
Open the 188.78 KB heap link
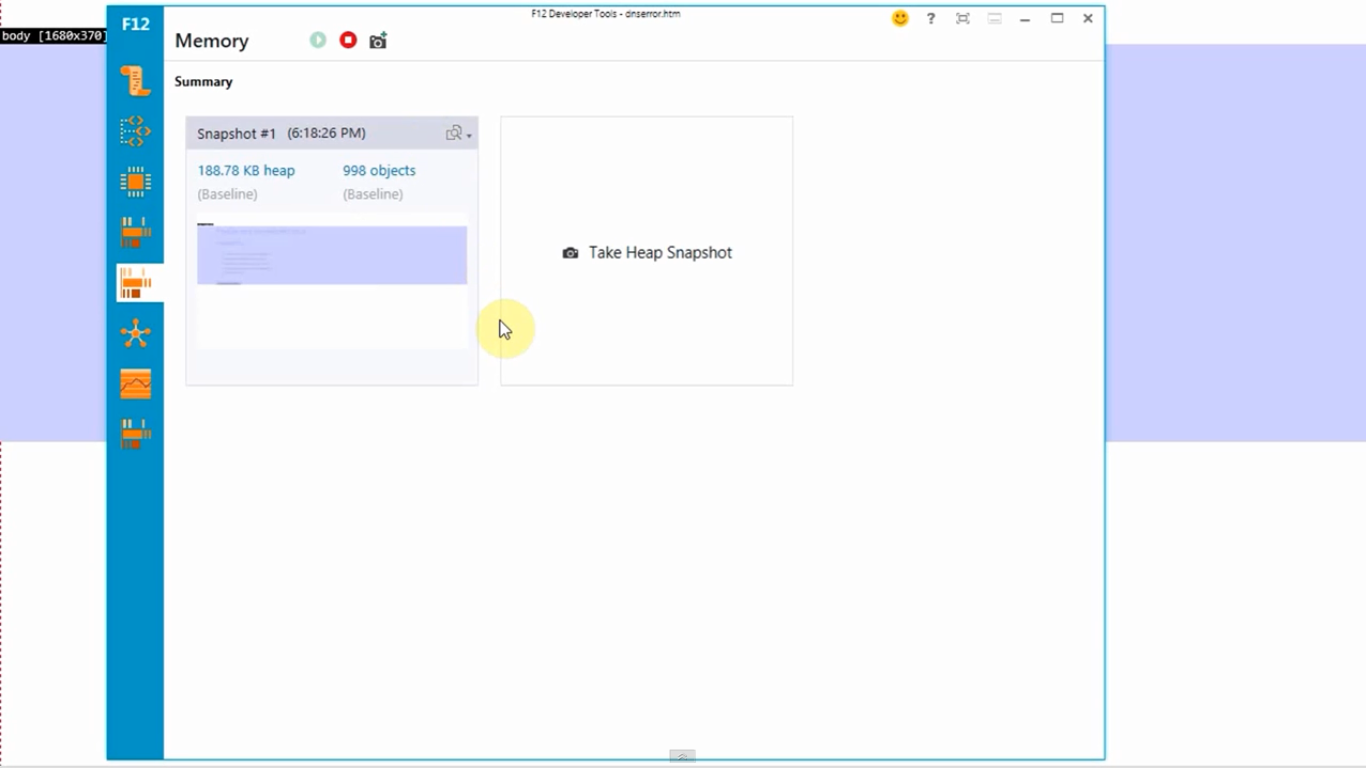coord(246,171)
